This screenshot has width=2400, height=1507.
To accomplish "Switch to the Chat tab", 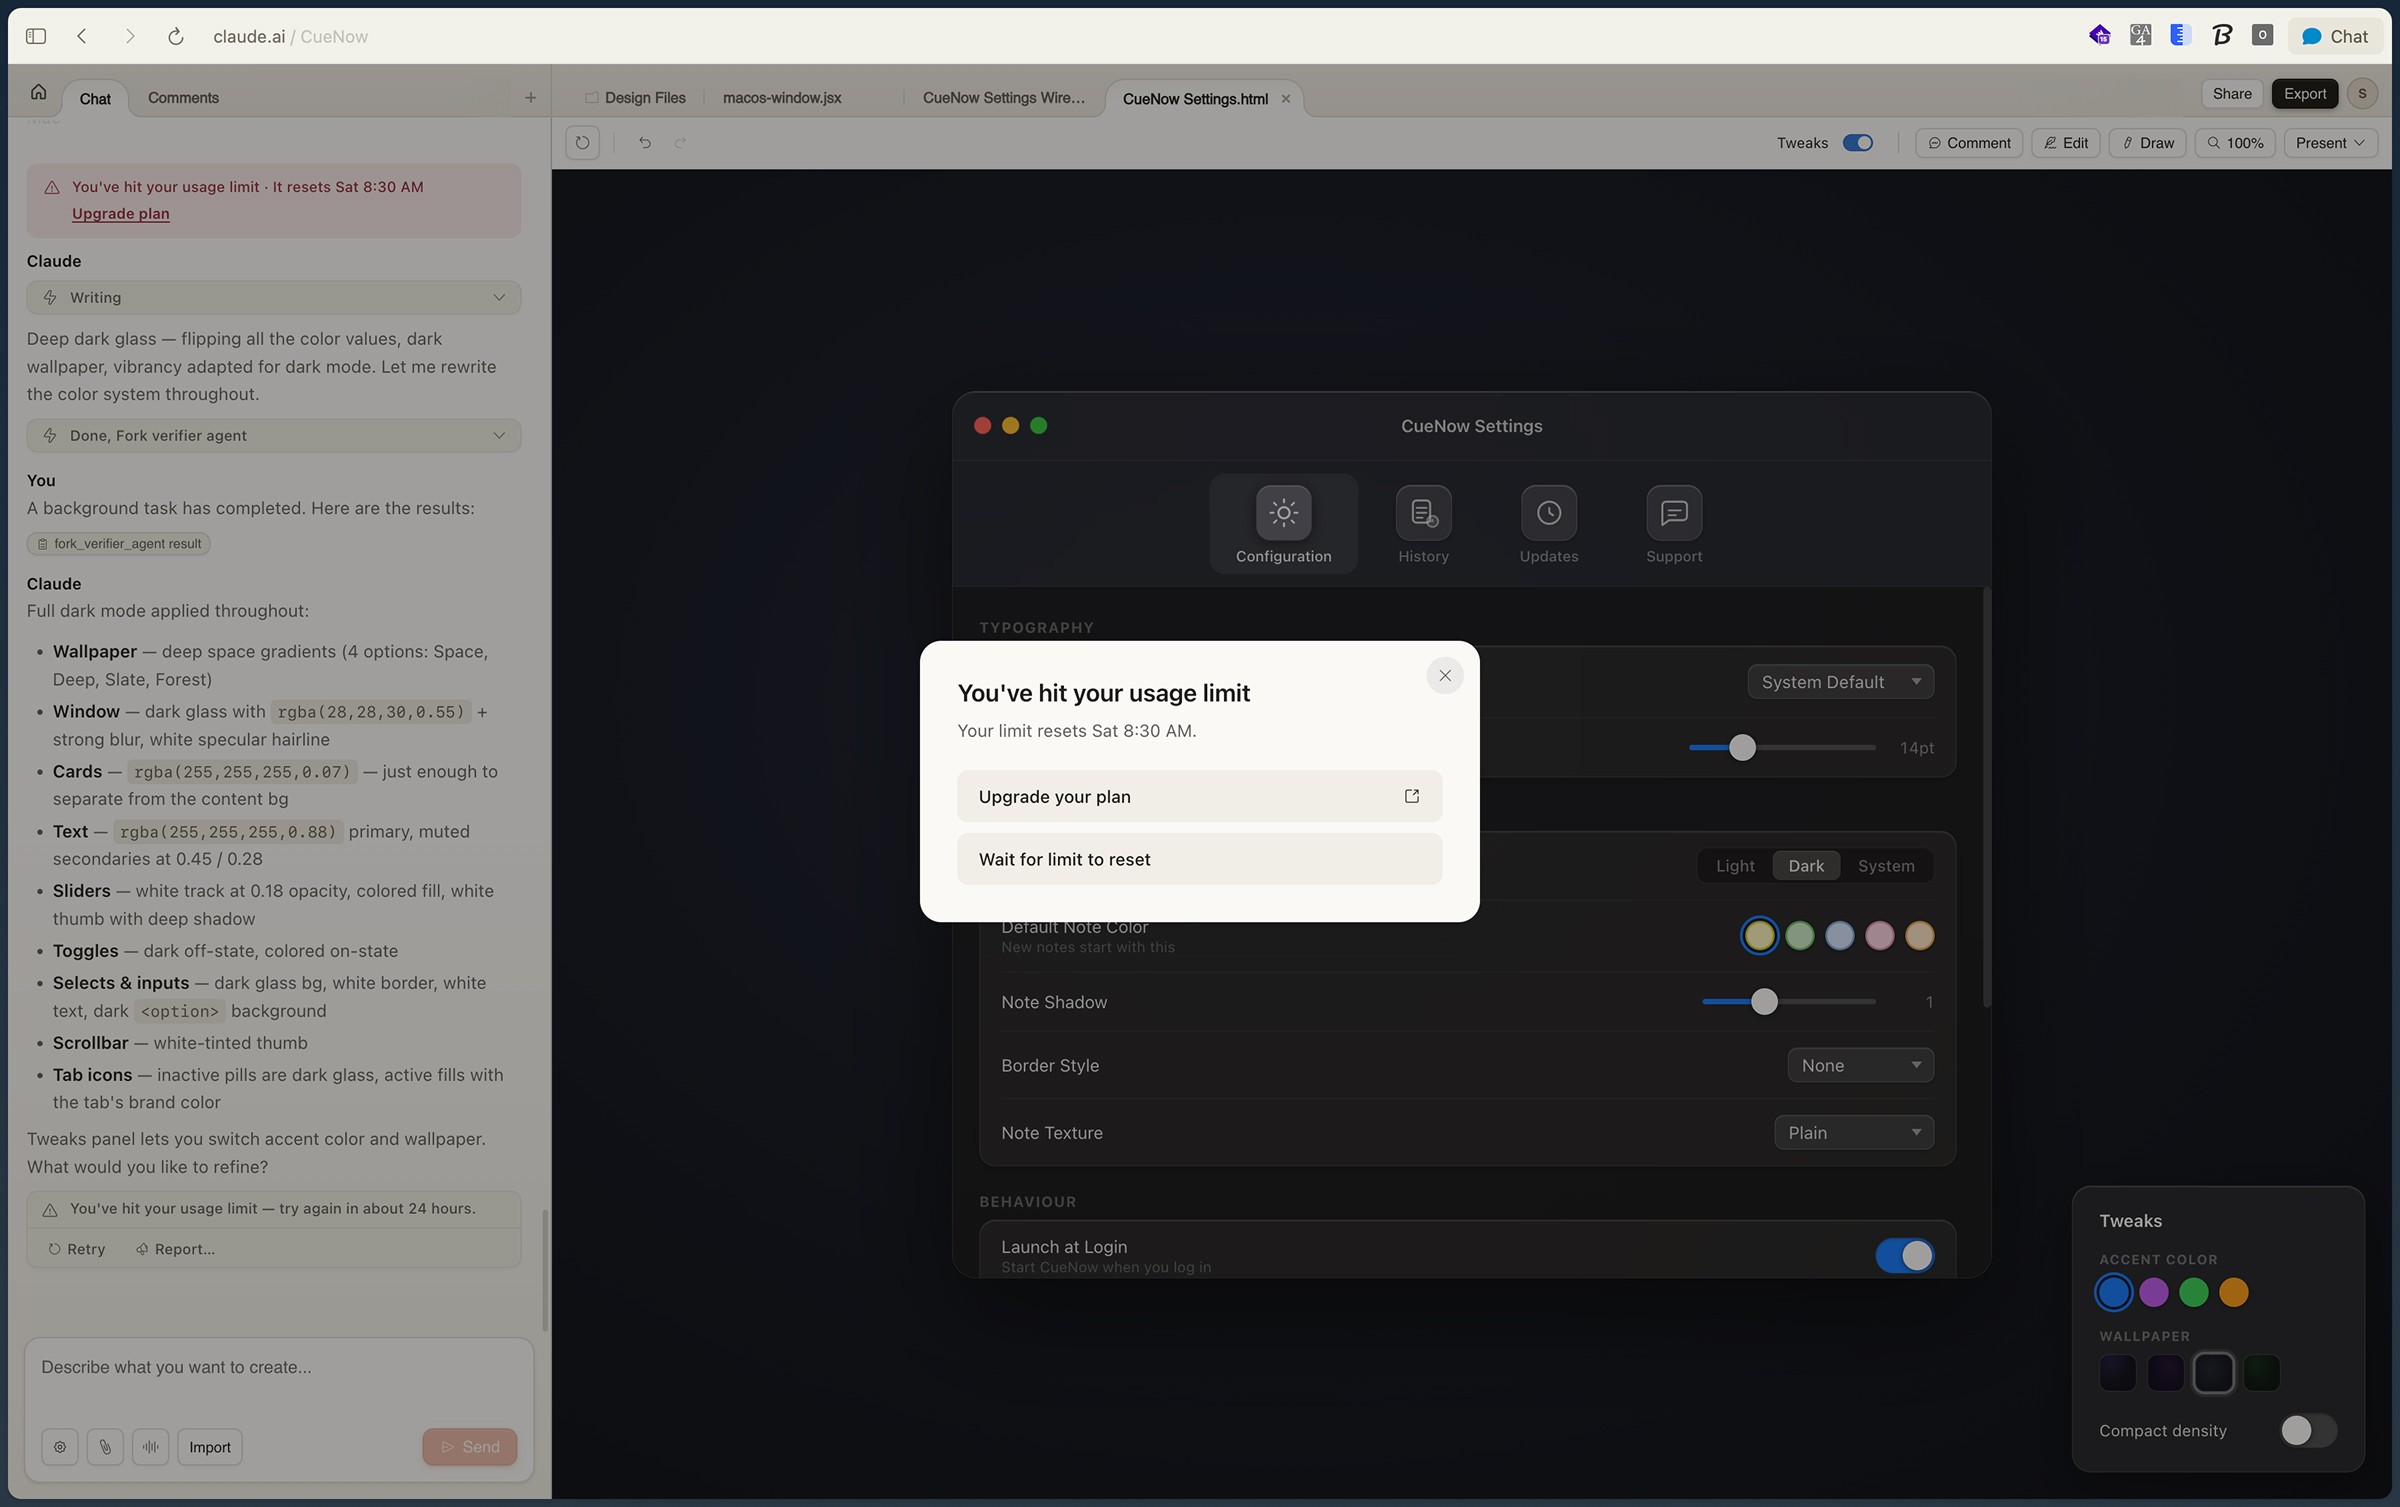I will click(95, 98).
